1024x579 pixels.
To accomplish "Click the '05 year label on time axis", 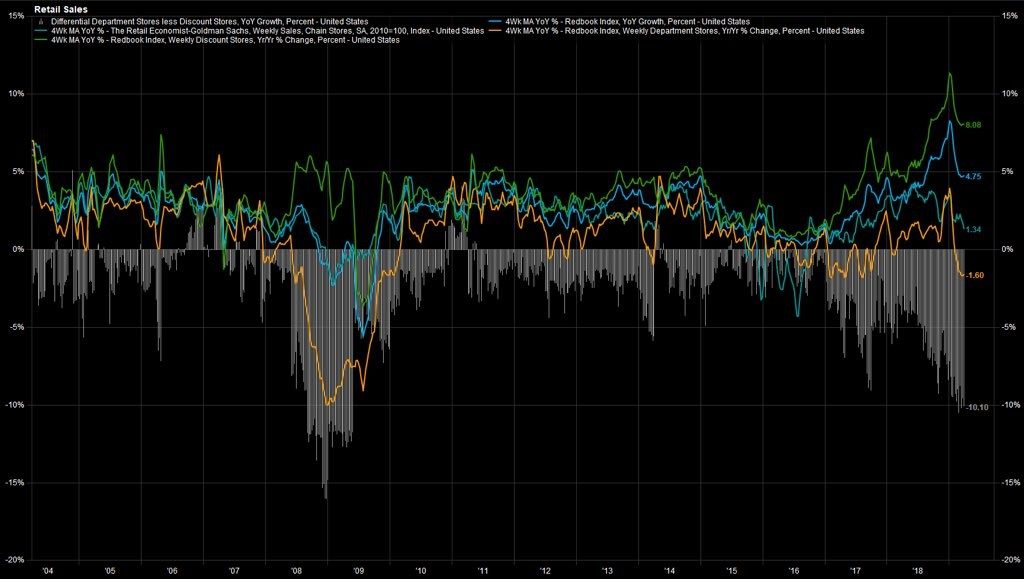I will pyautogui.click(x=110, y=571).
